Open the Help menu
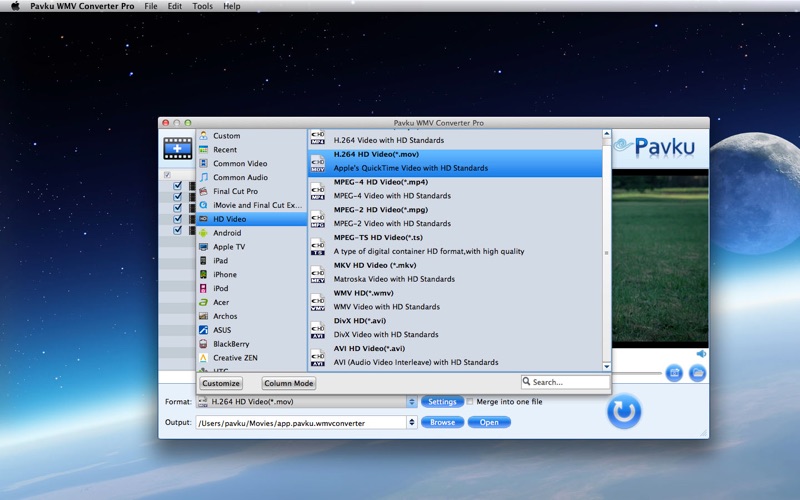This screenshot has width=800, height=500. pyautogui.click(x=232, y=6)
